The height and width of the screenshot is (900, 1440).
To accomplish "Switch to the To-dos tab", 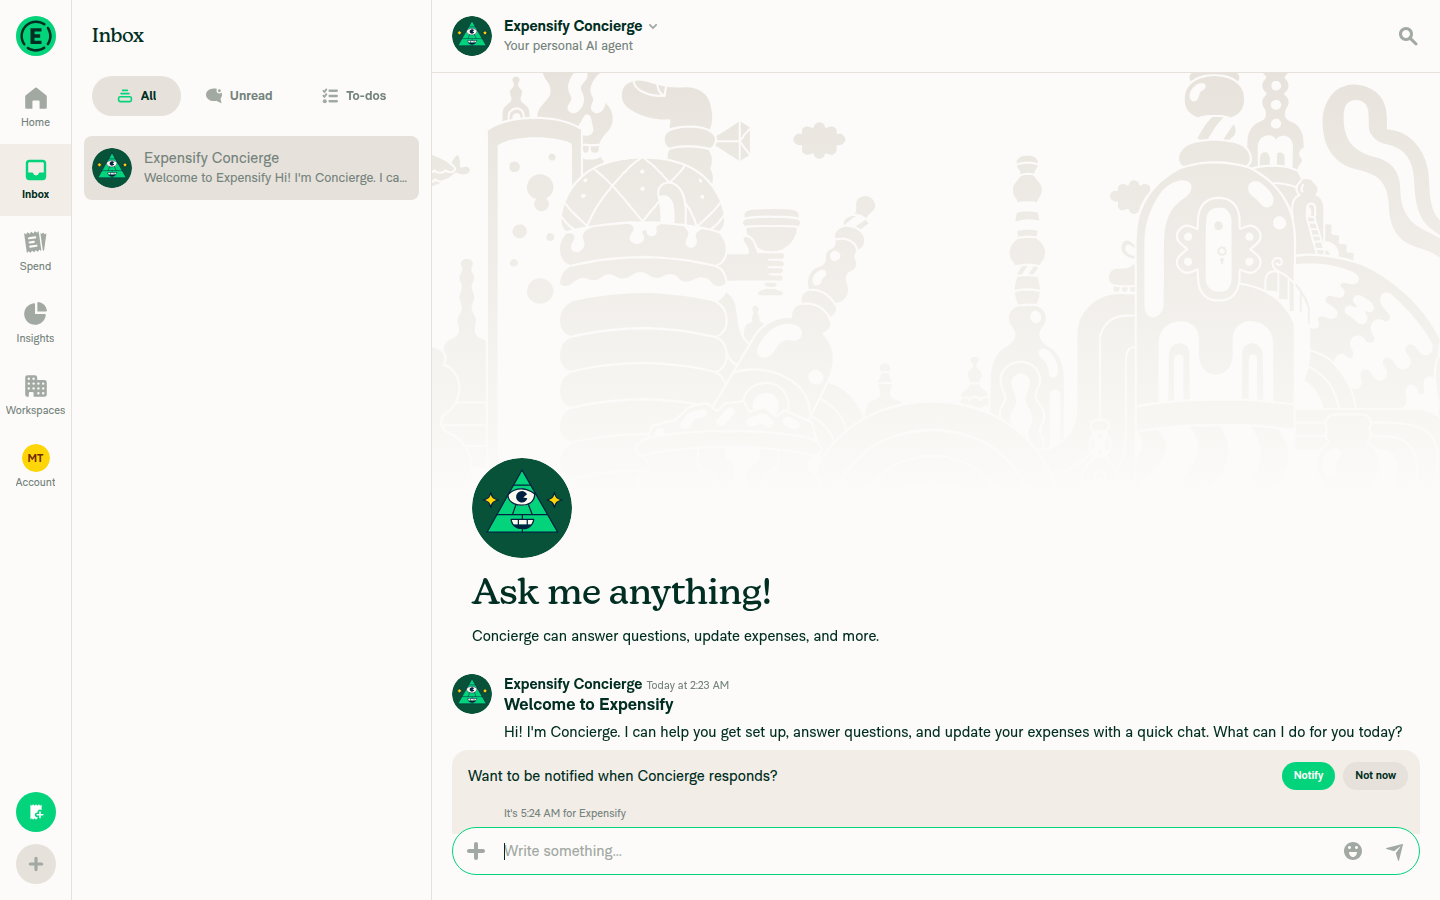I will [x=354, y=96].
